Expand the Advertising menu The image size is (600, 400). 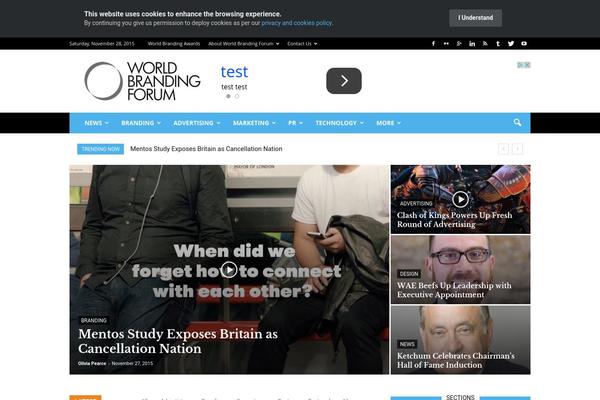(x=197, y=123)
